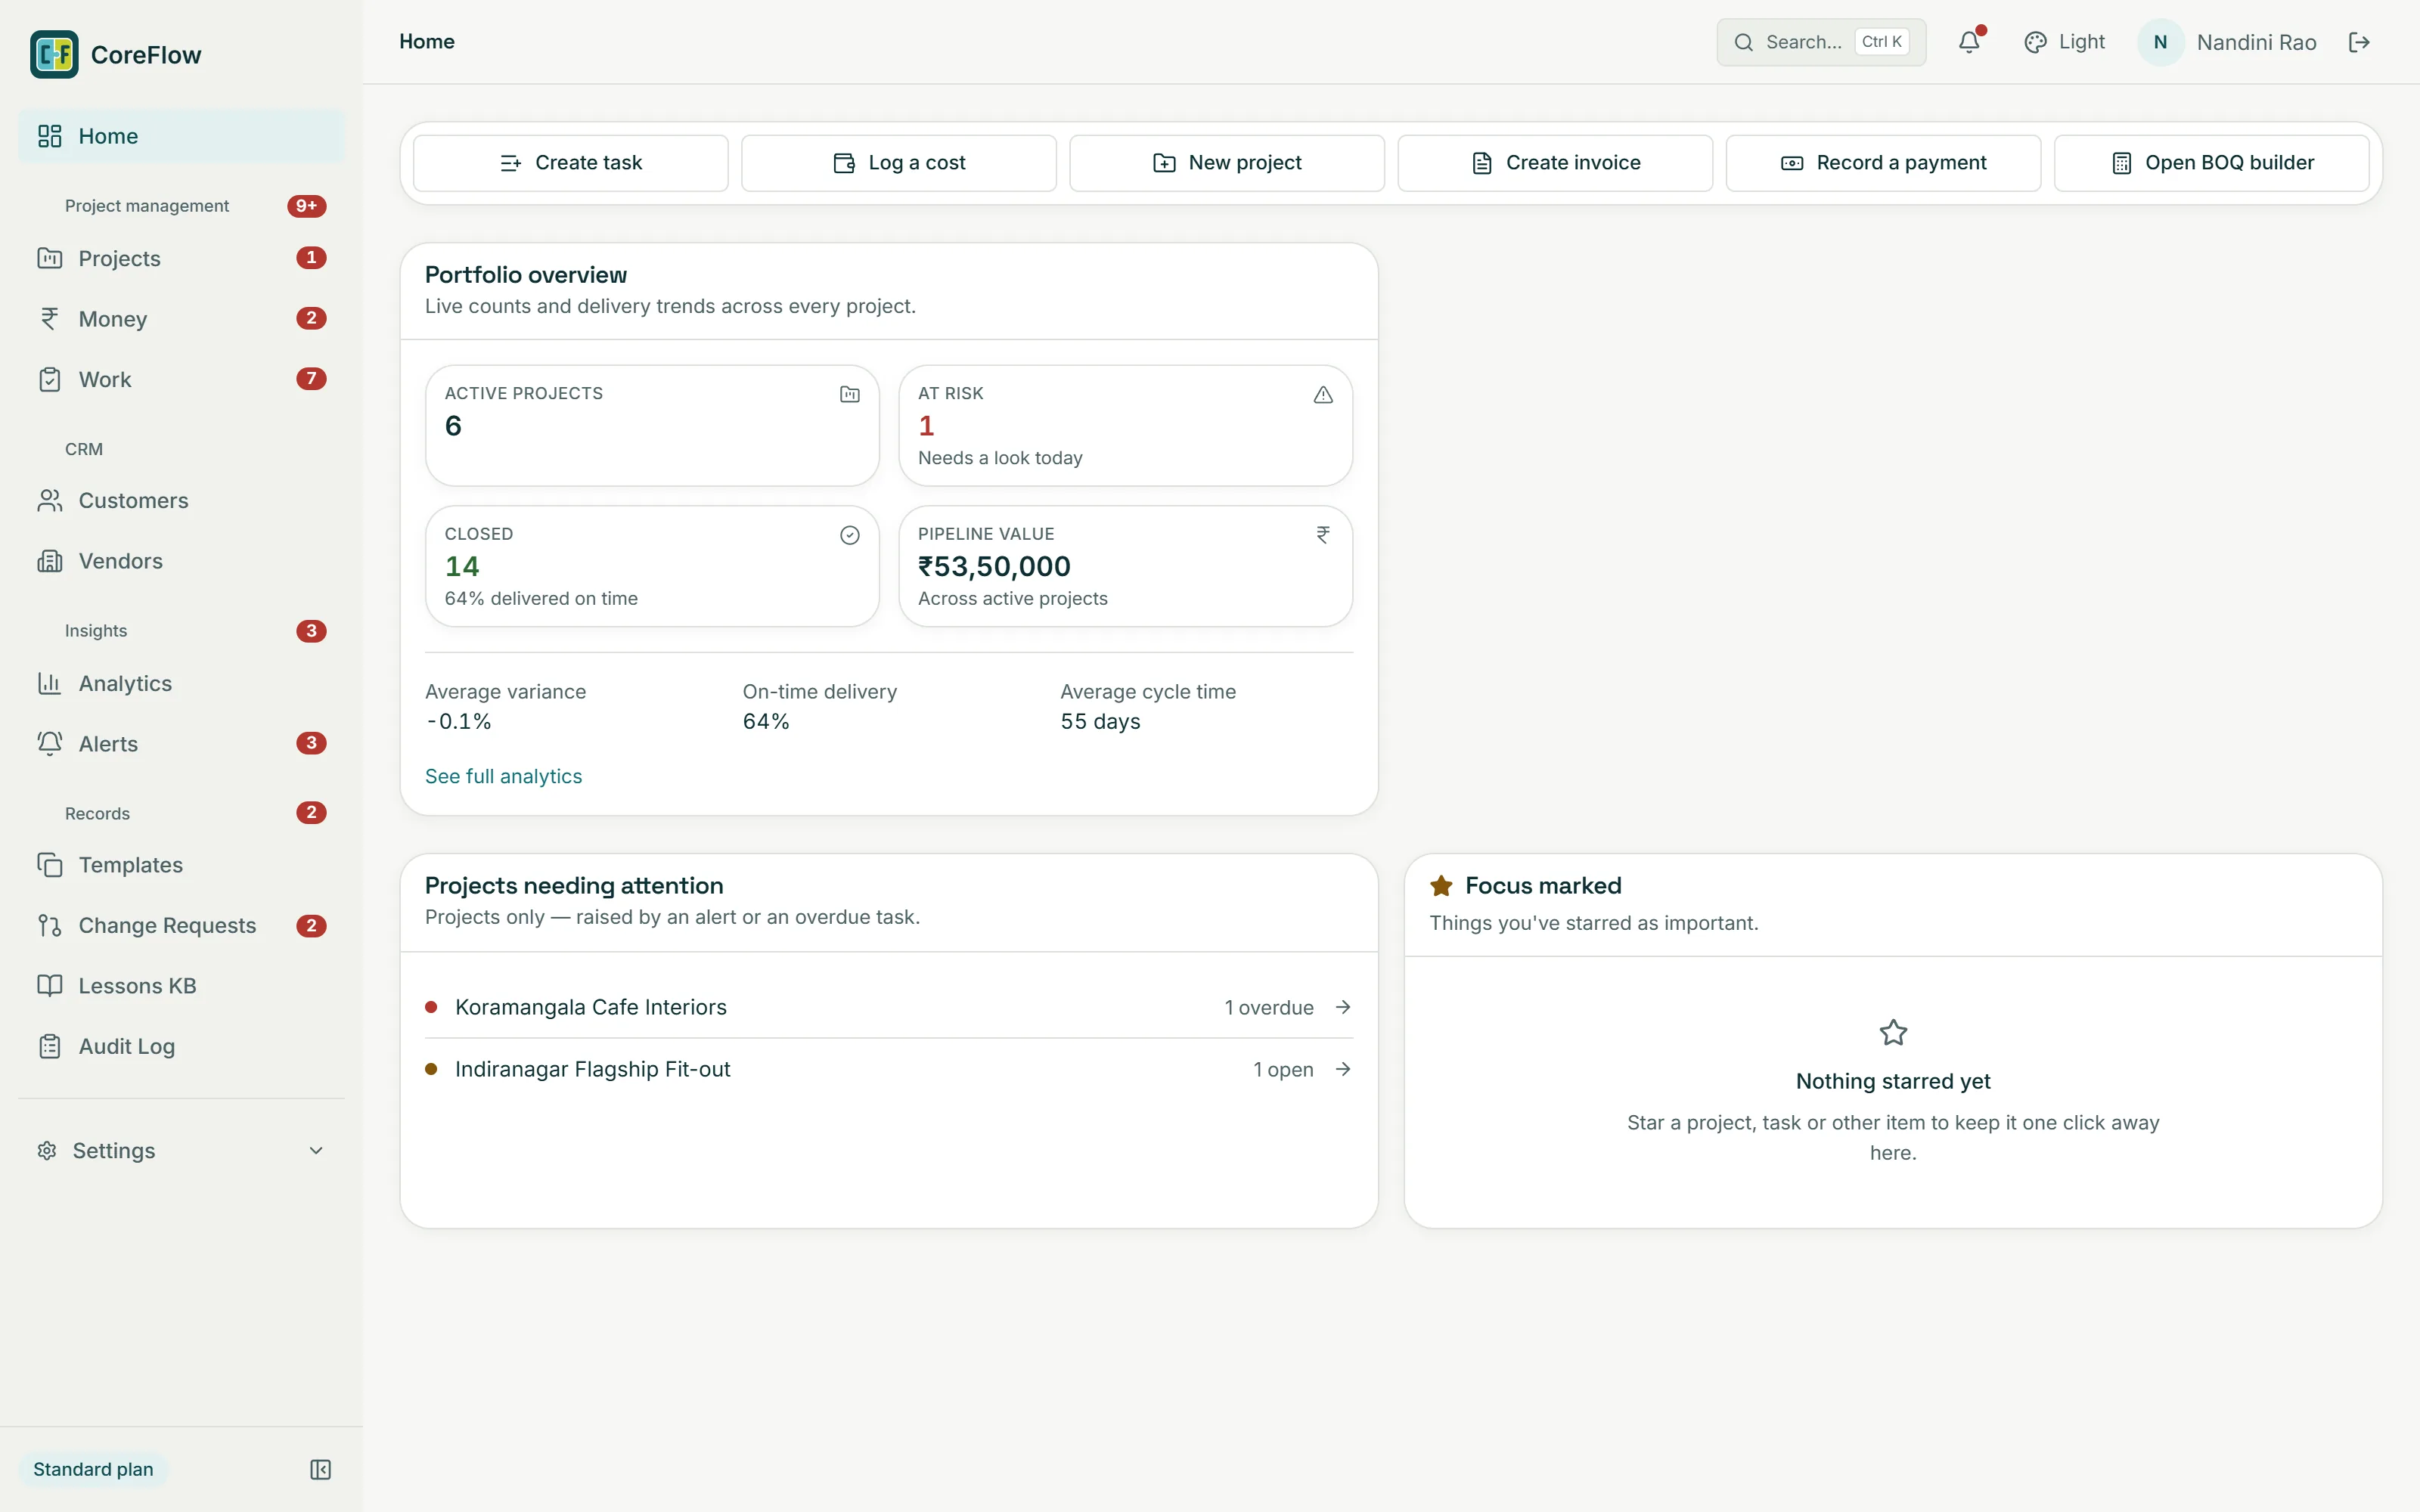Click the outline star above Nothing starred yet
This screenshot has width=2420, height=1512.
pyautogui.click(x=1893, y=1032)
